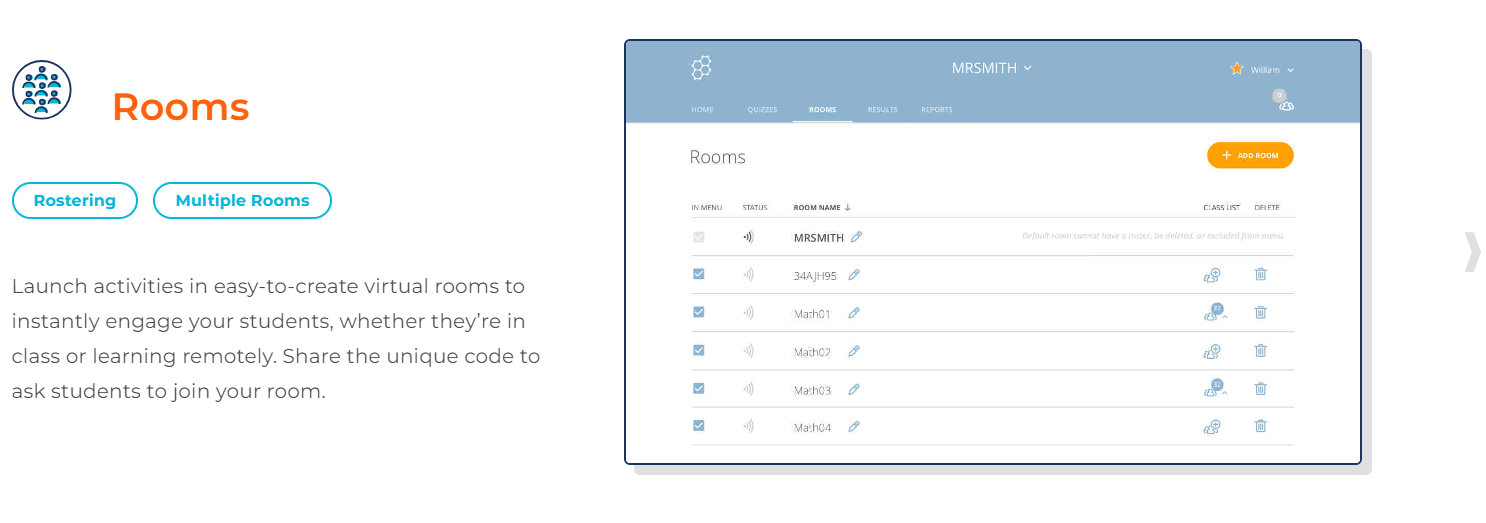Viewport: 1486px width, 523px height.
Task: Click the 'Default room cannot have a roster' note
Action: (x=1153, y=236)
